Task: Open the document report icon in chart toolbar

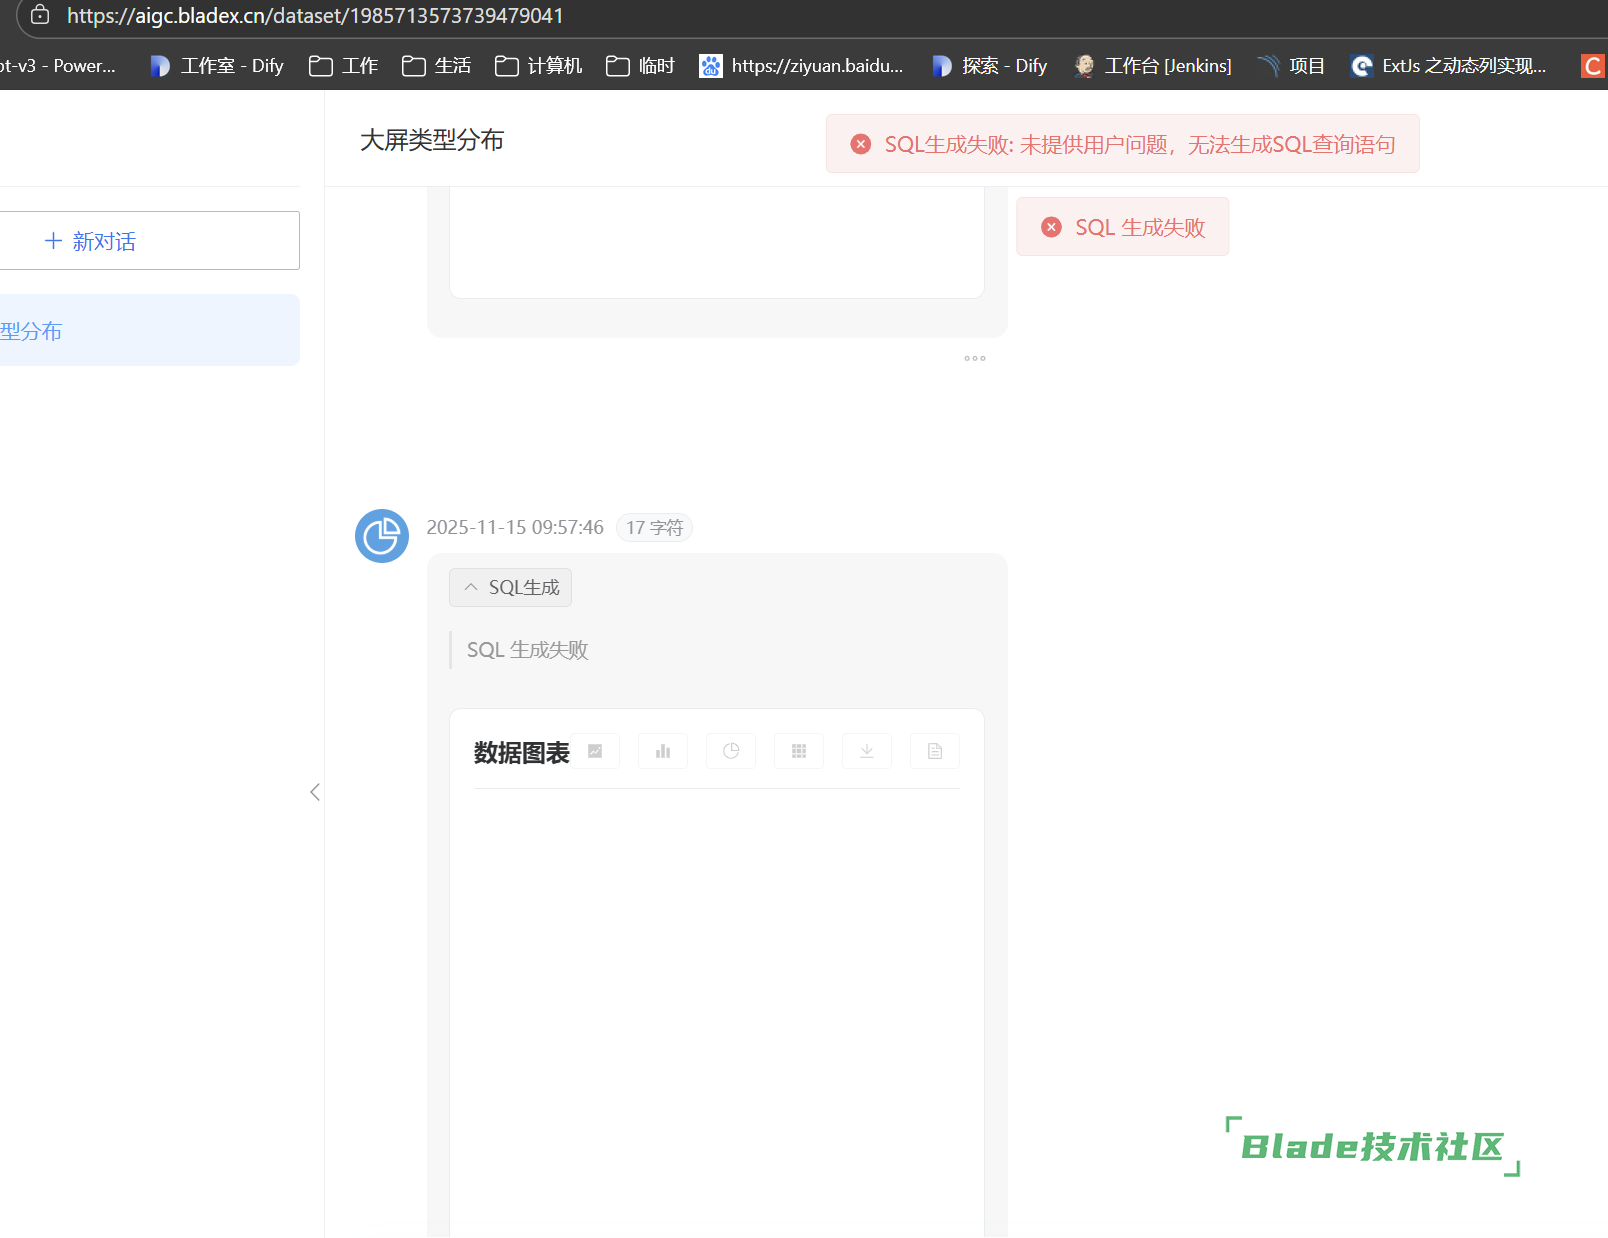Action: 935,751
